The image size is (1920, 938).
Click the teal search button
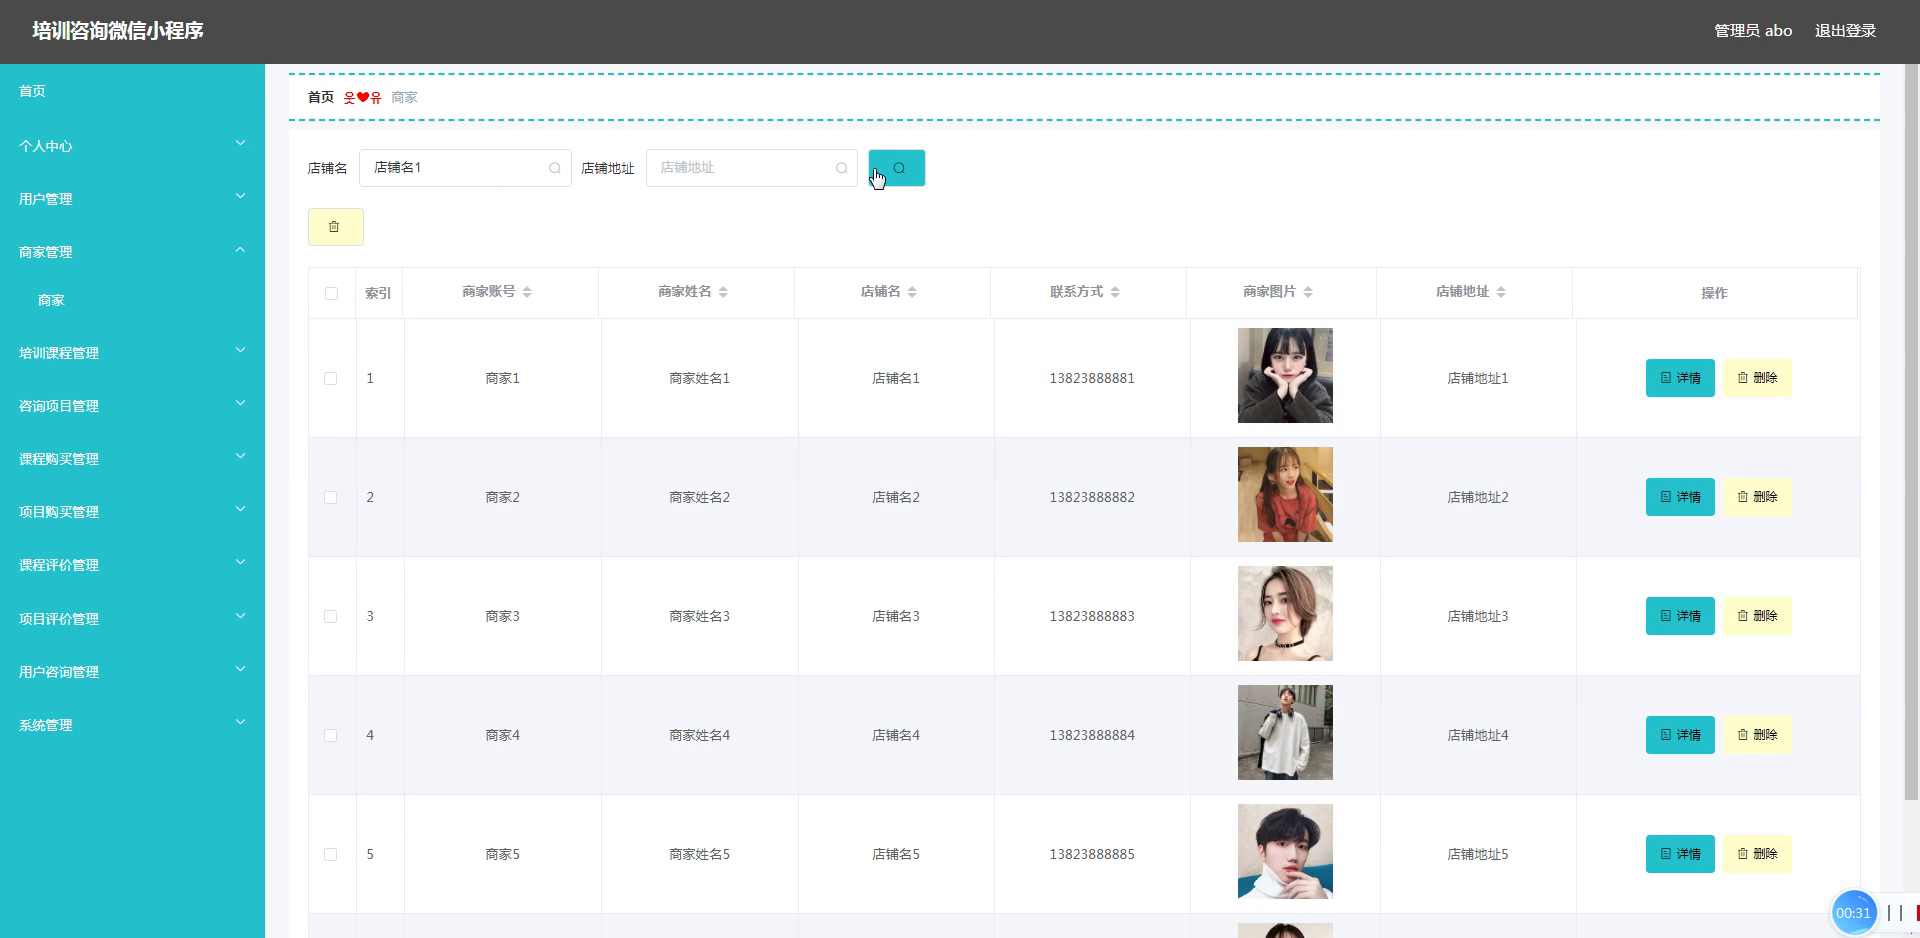point(896,168)
